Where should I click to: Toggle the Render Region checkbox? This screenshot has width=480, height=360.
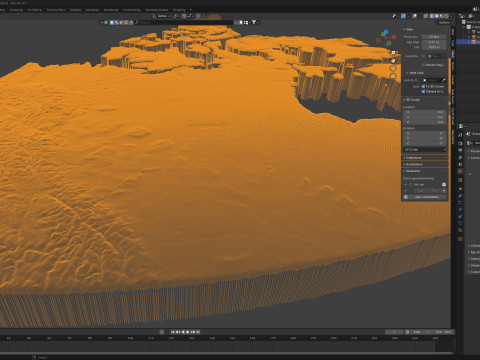pyautogui.click(x=423, y=65)
